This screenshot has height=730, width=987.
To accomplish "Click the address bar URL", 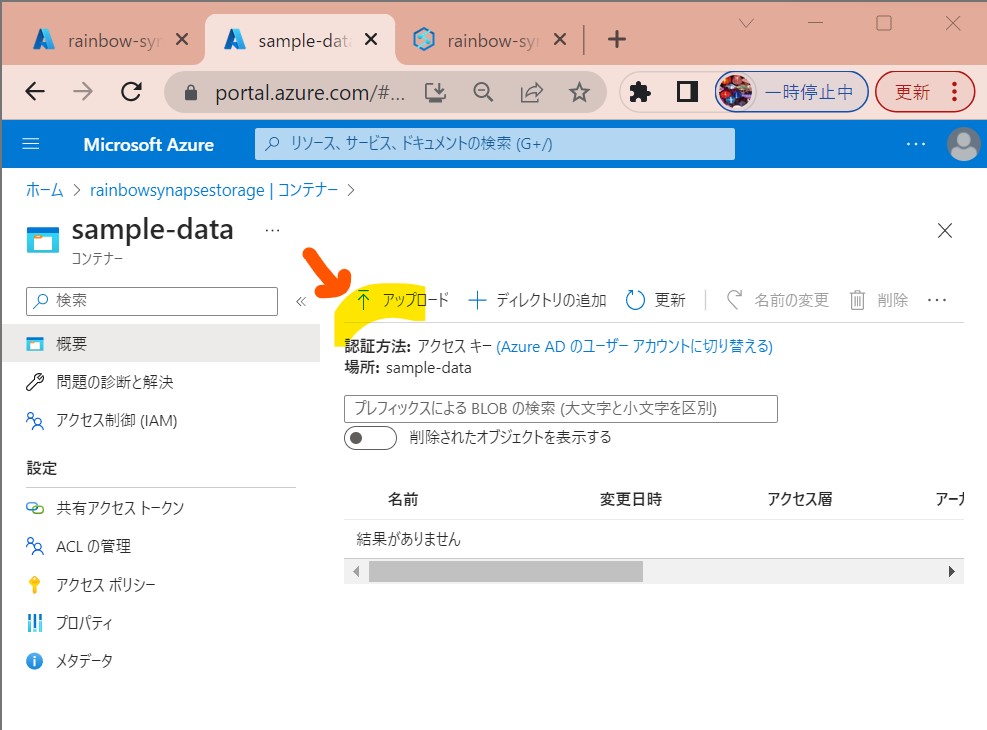I will tap(310, 93).
